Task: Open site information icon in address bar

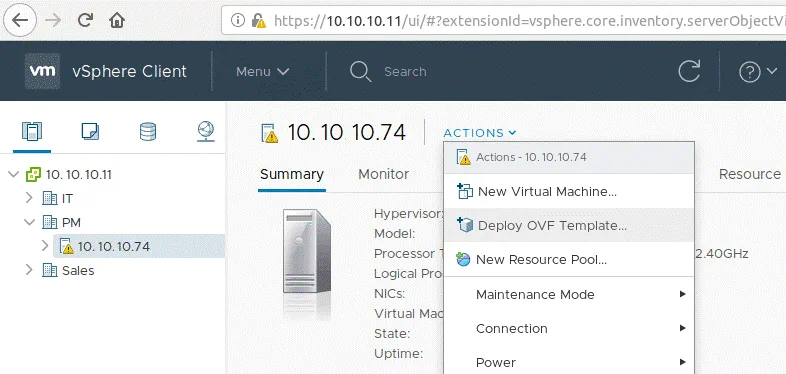Action: 238,20
